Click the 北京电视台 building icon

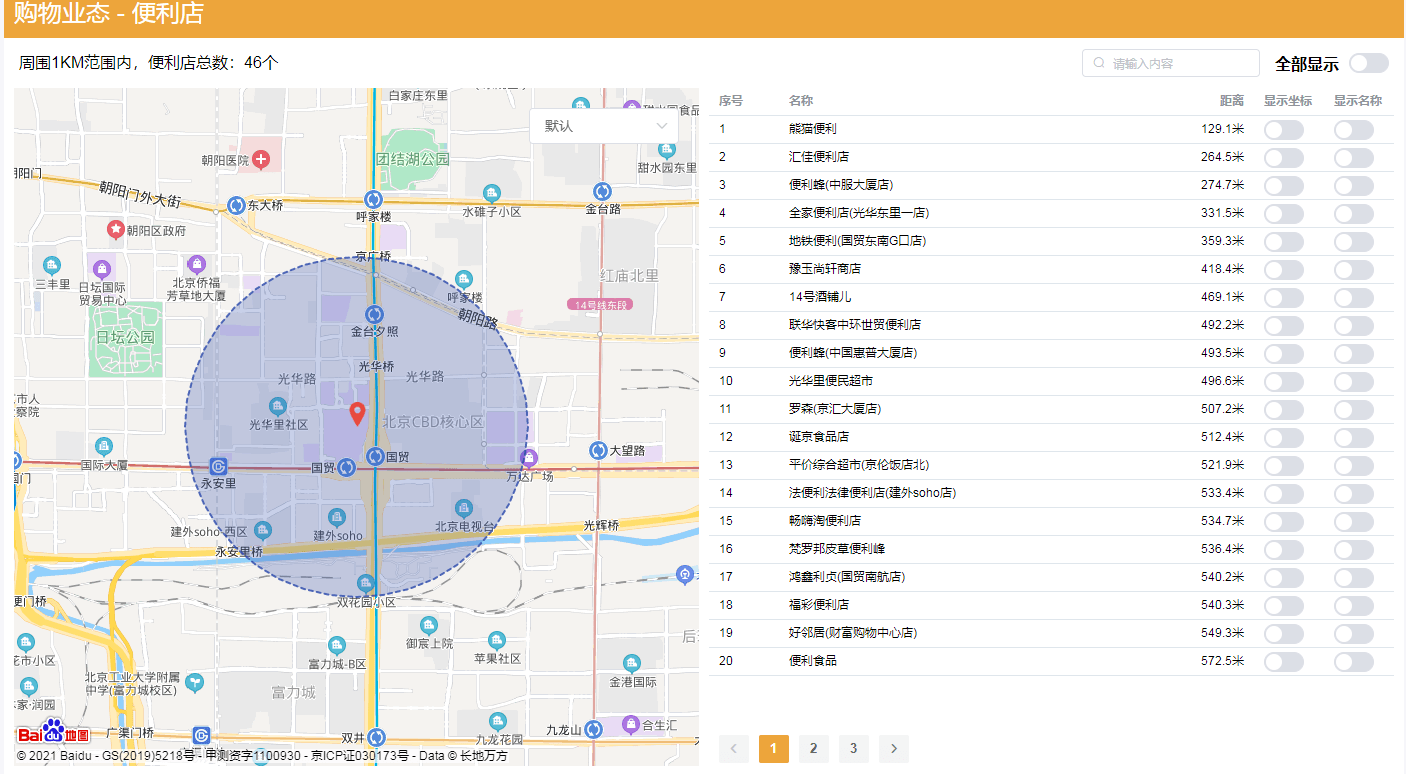(463, 508)
